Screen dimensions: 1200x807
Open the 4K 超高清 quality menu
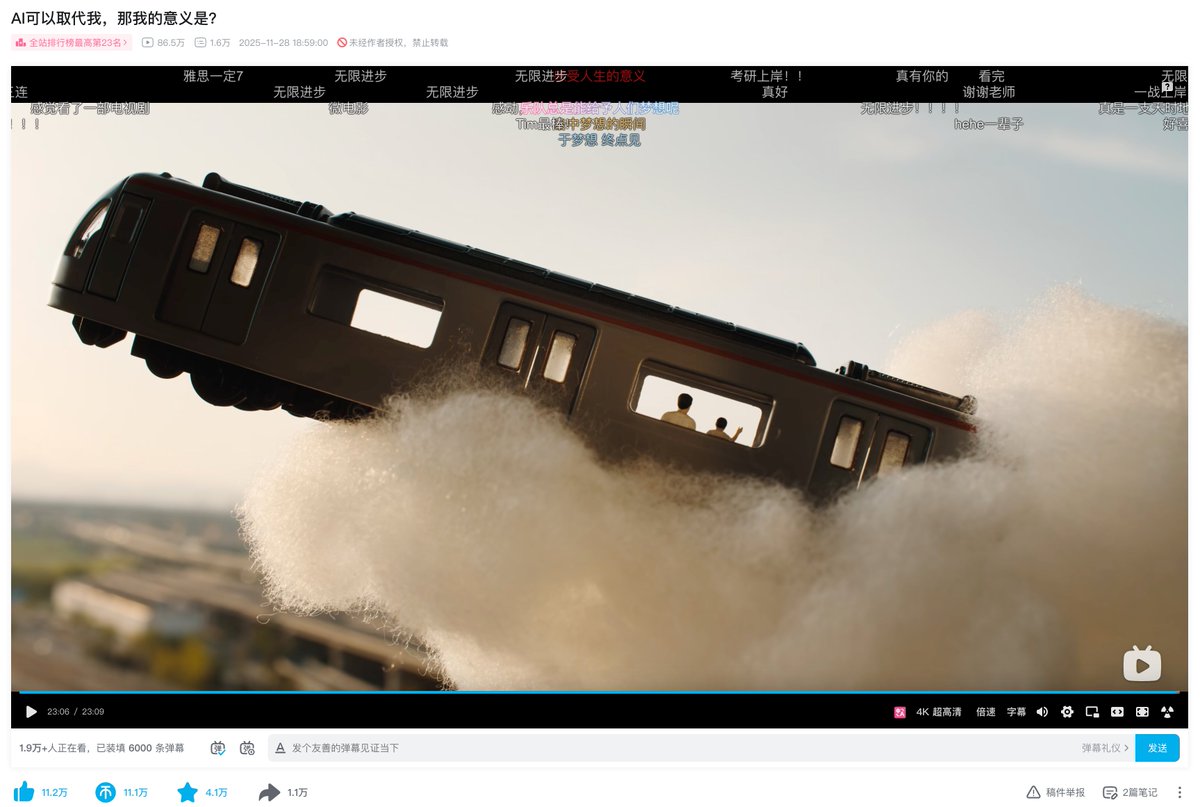coord(939,712)
